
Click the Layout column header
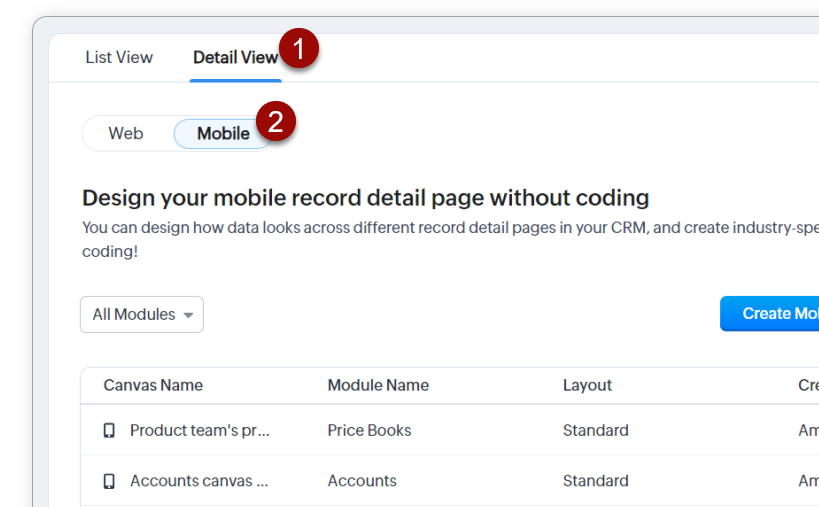587,385
